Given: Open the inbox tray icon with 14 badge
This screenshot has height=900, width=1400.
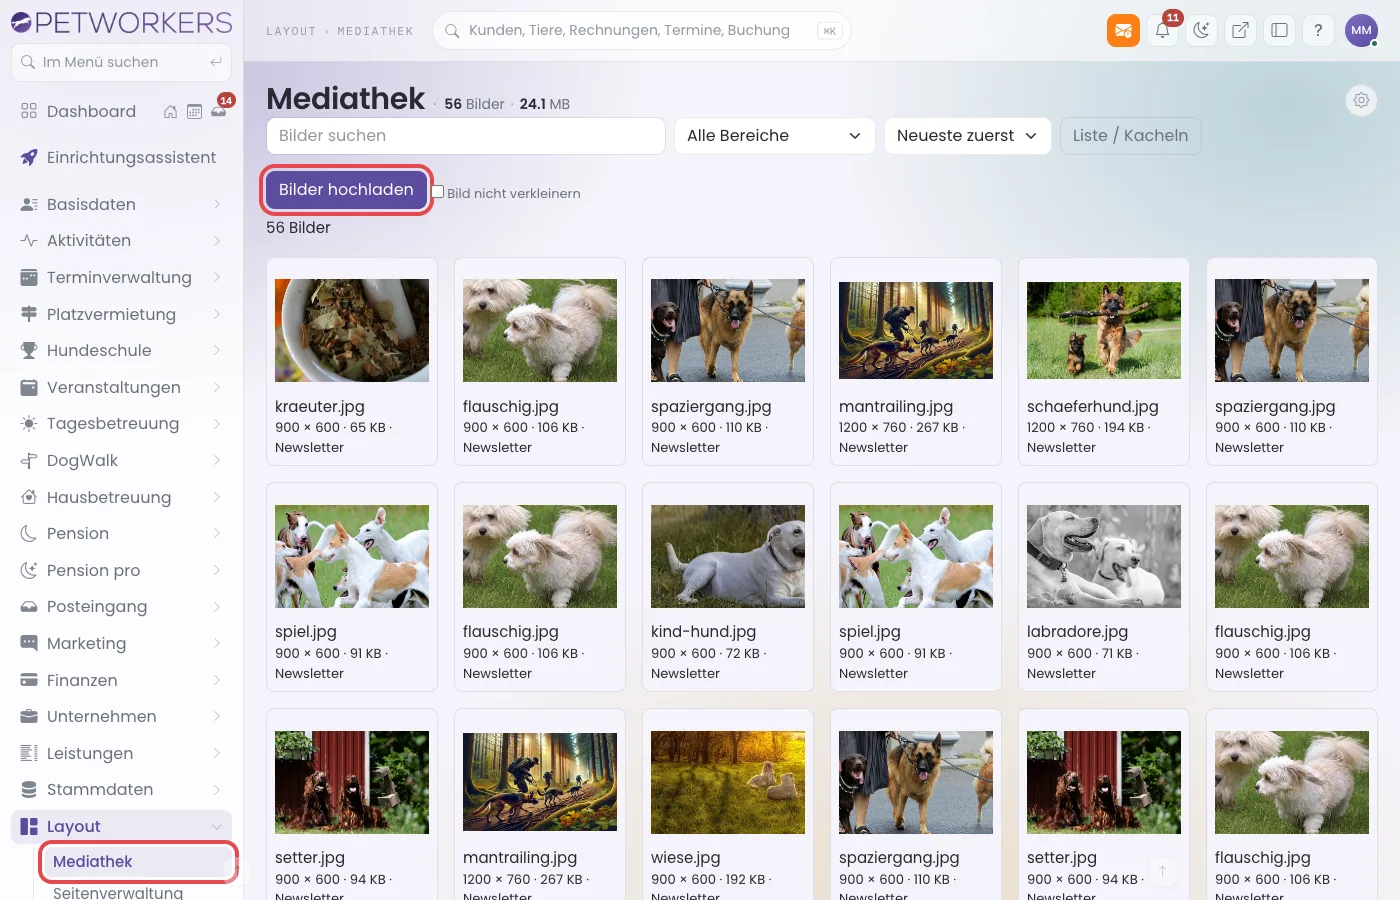Looking at the screenshot, I should click(x=219, y=111).
